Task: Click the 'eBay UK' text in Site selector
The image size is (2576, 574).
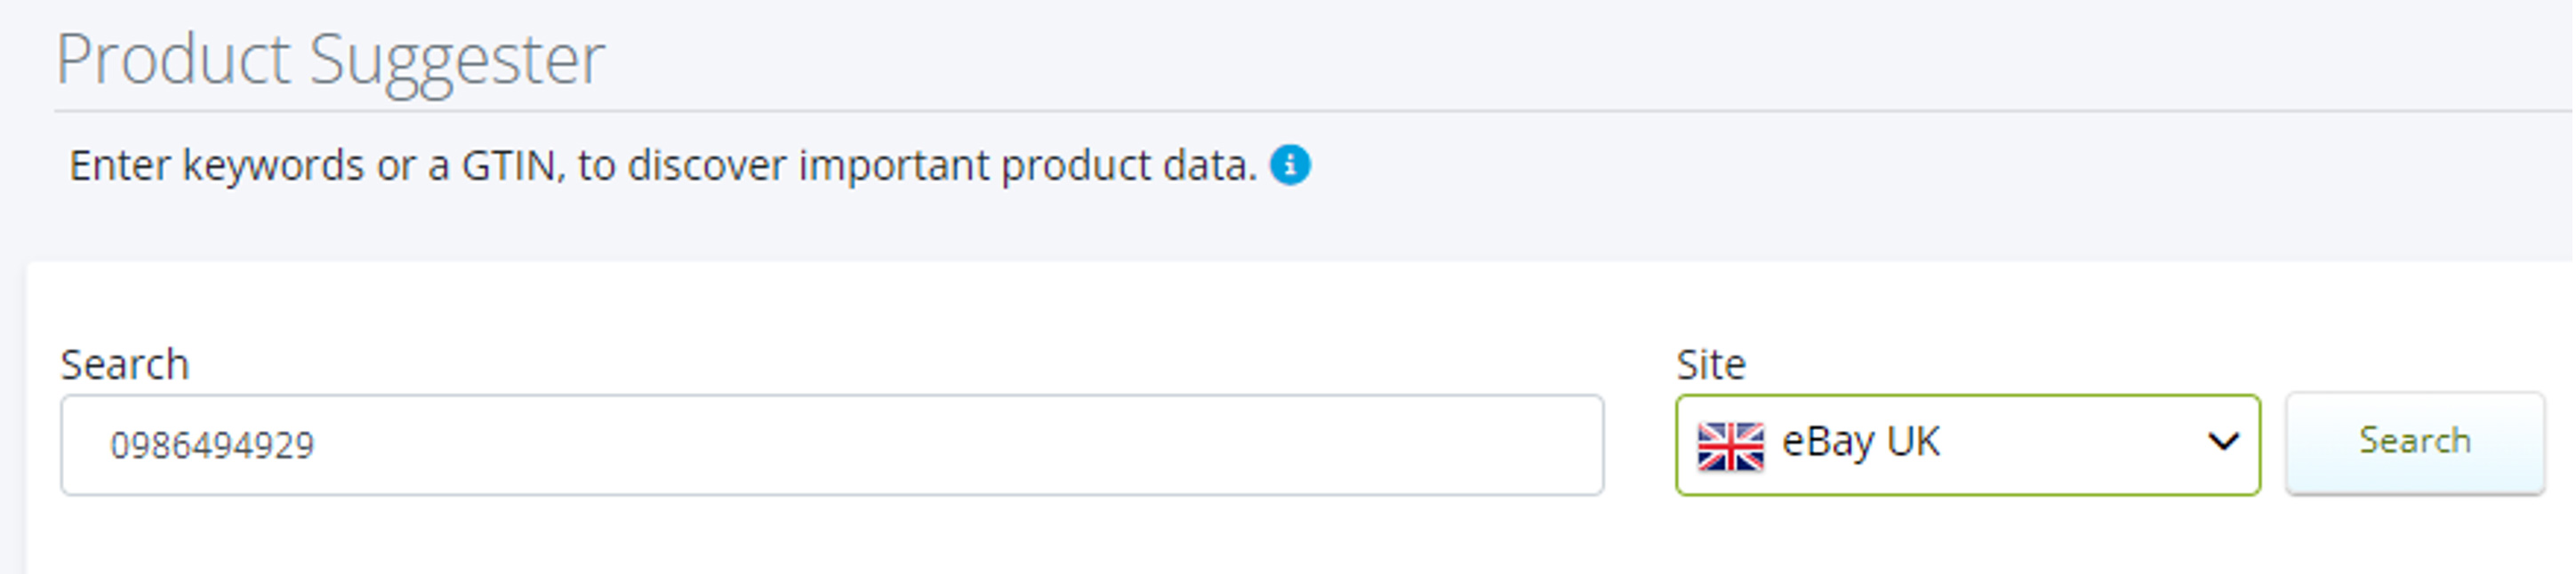Action: [x=1861, y=442]
